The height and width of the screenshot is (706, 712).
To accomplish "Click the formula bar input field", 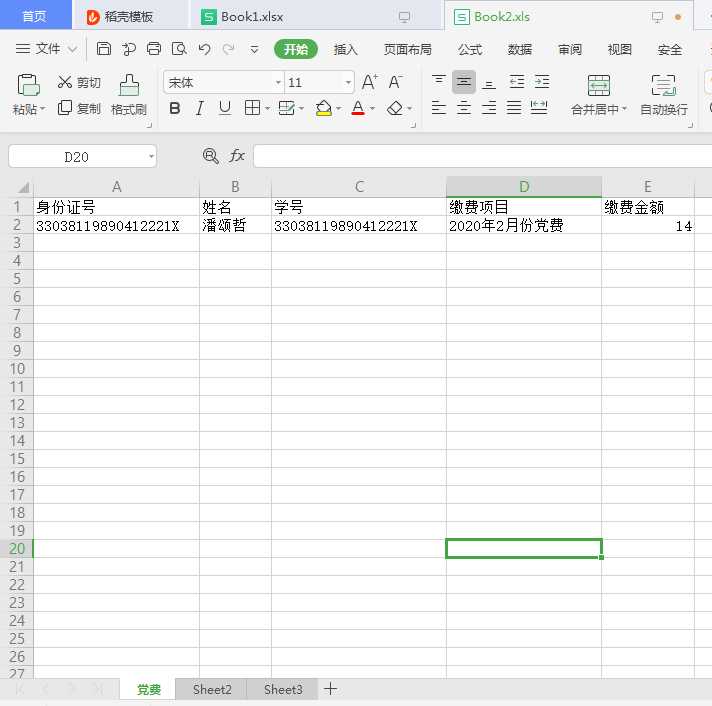I will coord(482,156).
